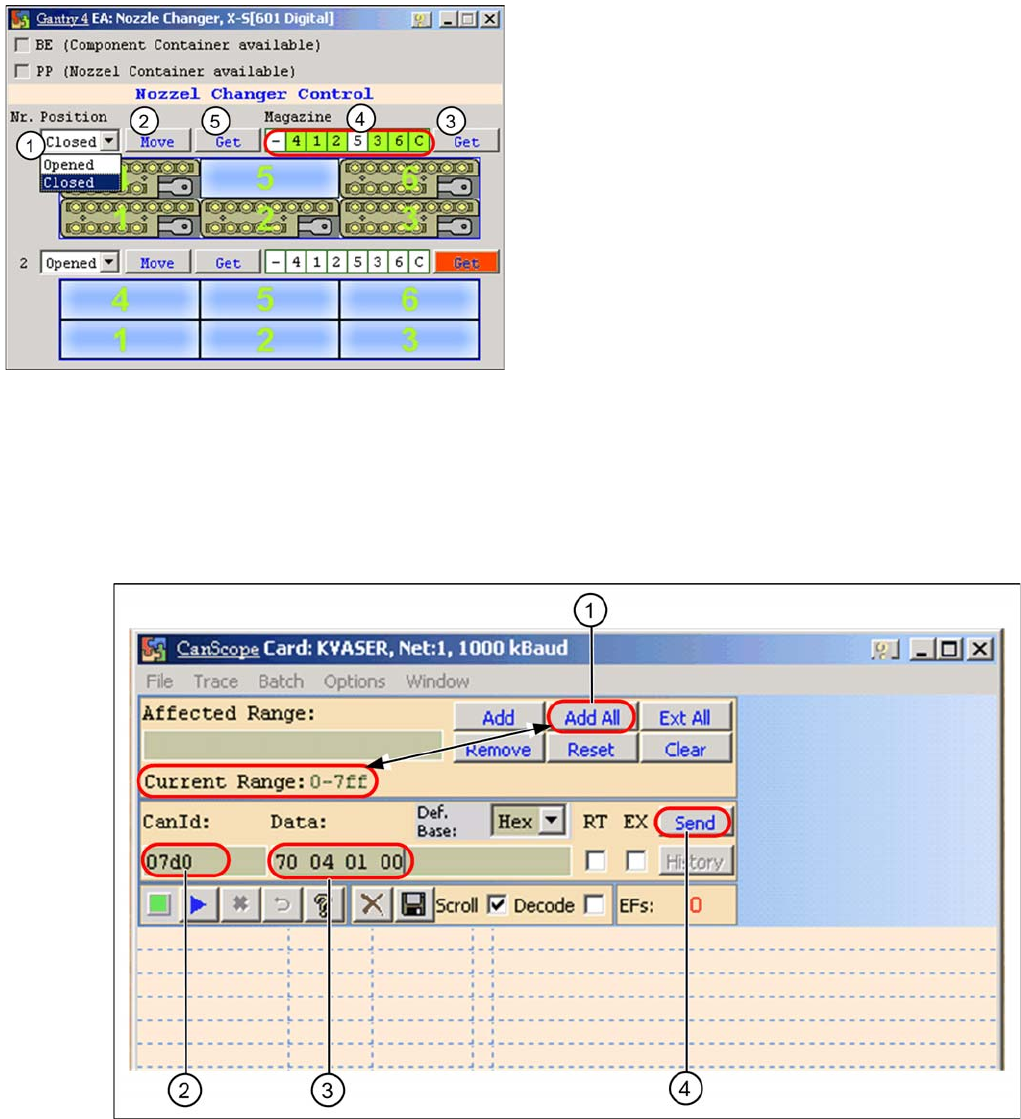Click the magazine Get button for changer 1

(x=467, y=141)
